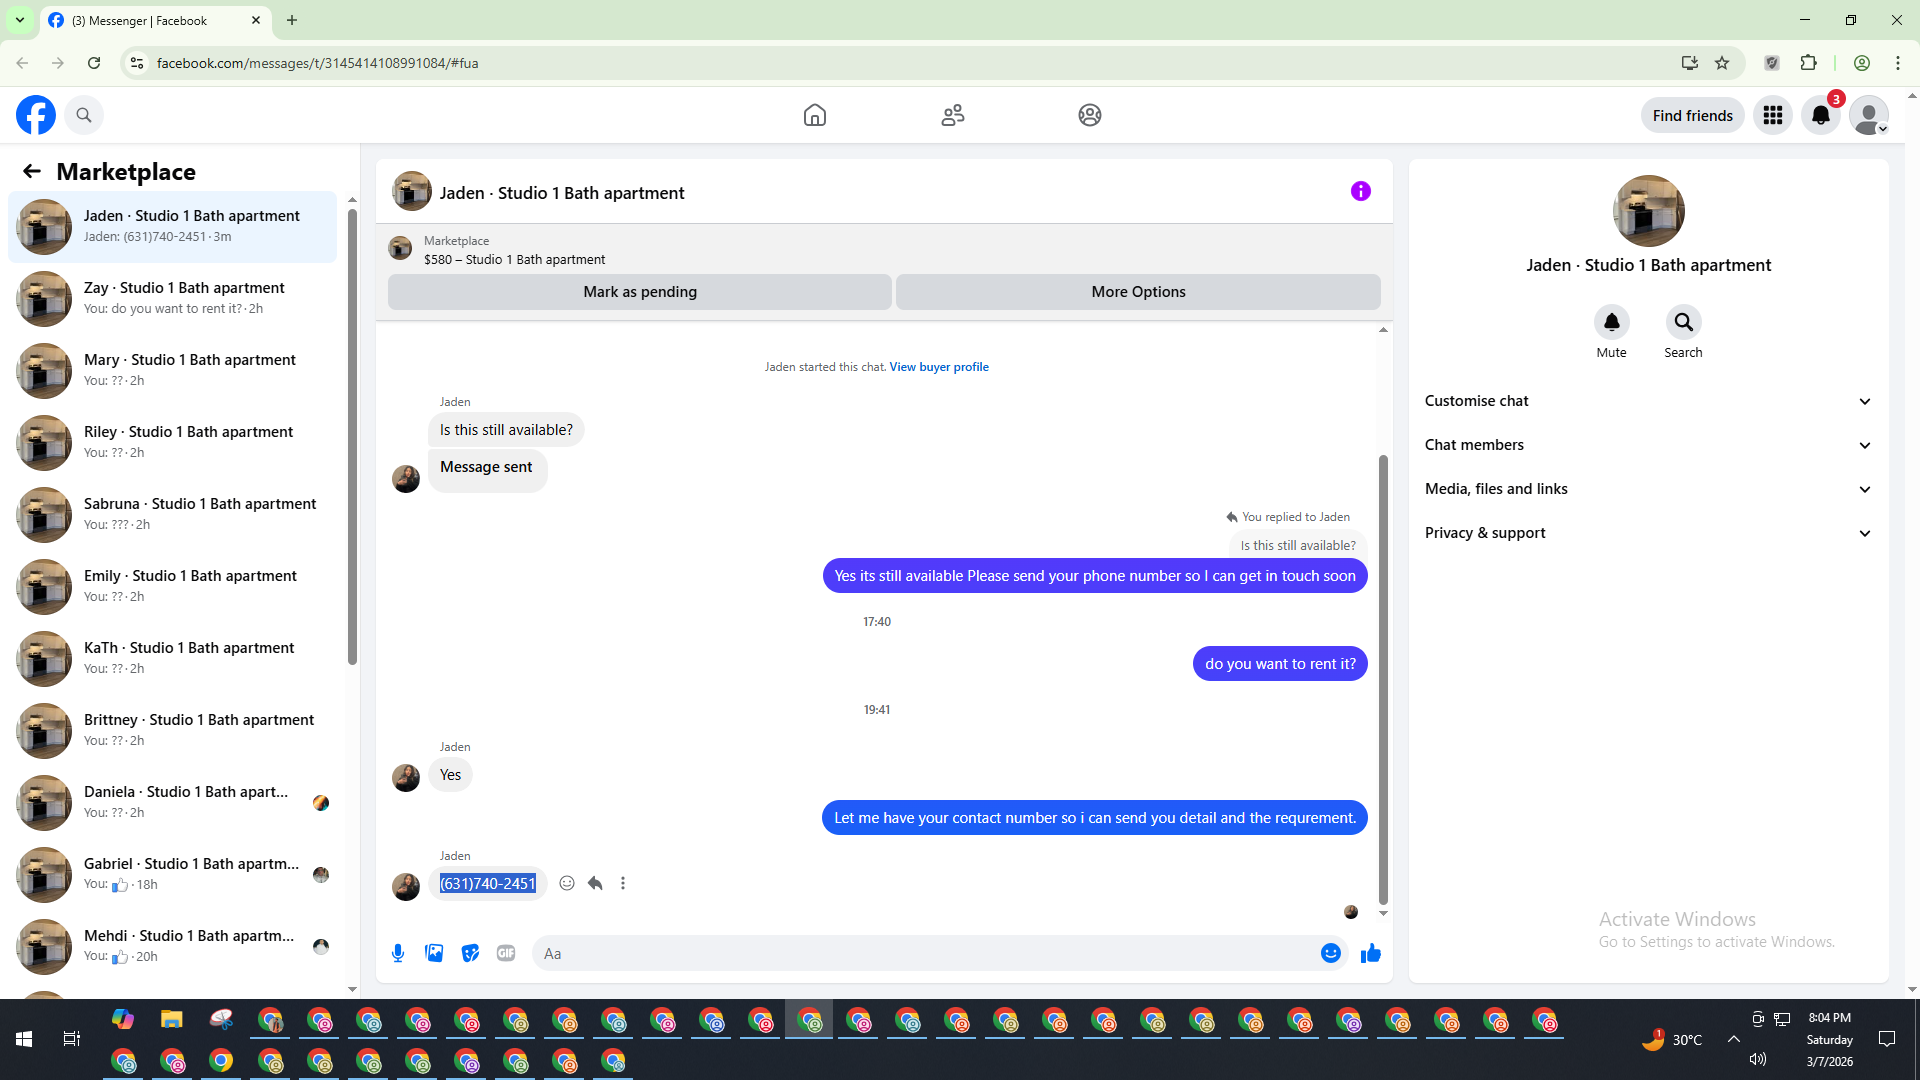Screen dimensions: 1920x1080
Task: Click the chat messages scrollbar
Action: pyautogui.click(x=1383, y=680)
